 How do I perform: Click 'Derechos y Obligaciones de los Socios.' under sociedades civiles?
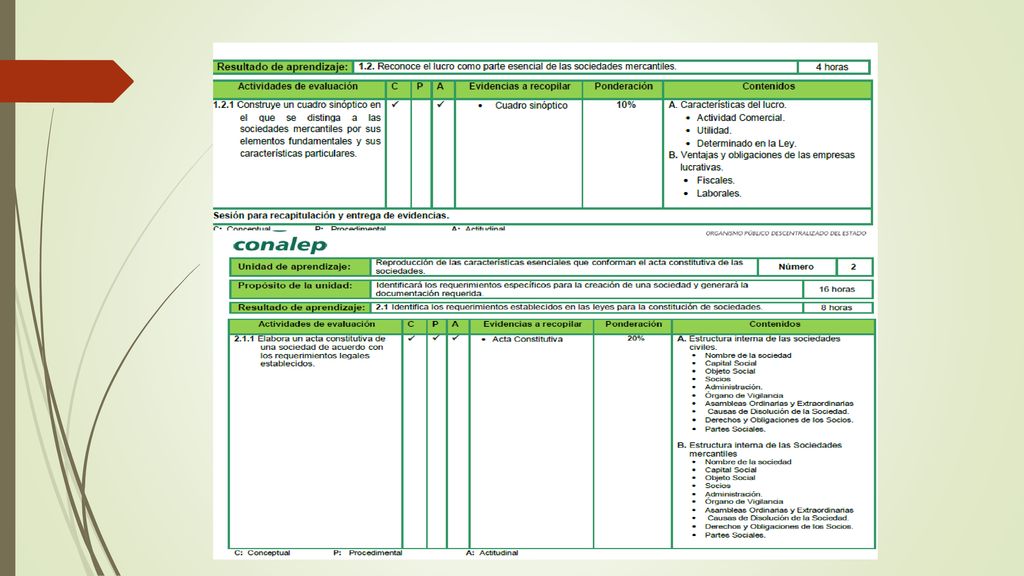pyautogui.click(x=778, y=420)
